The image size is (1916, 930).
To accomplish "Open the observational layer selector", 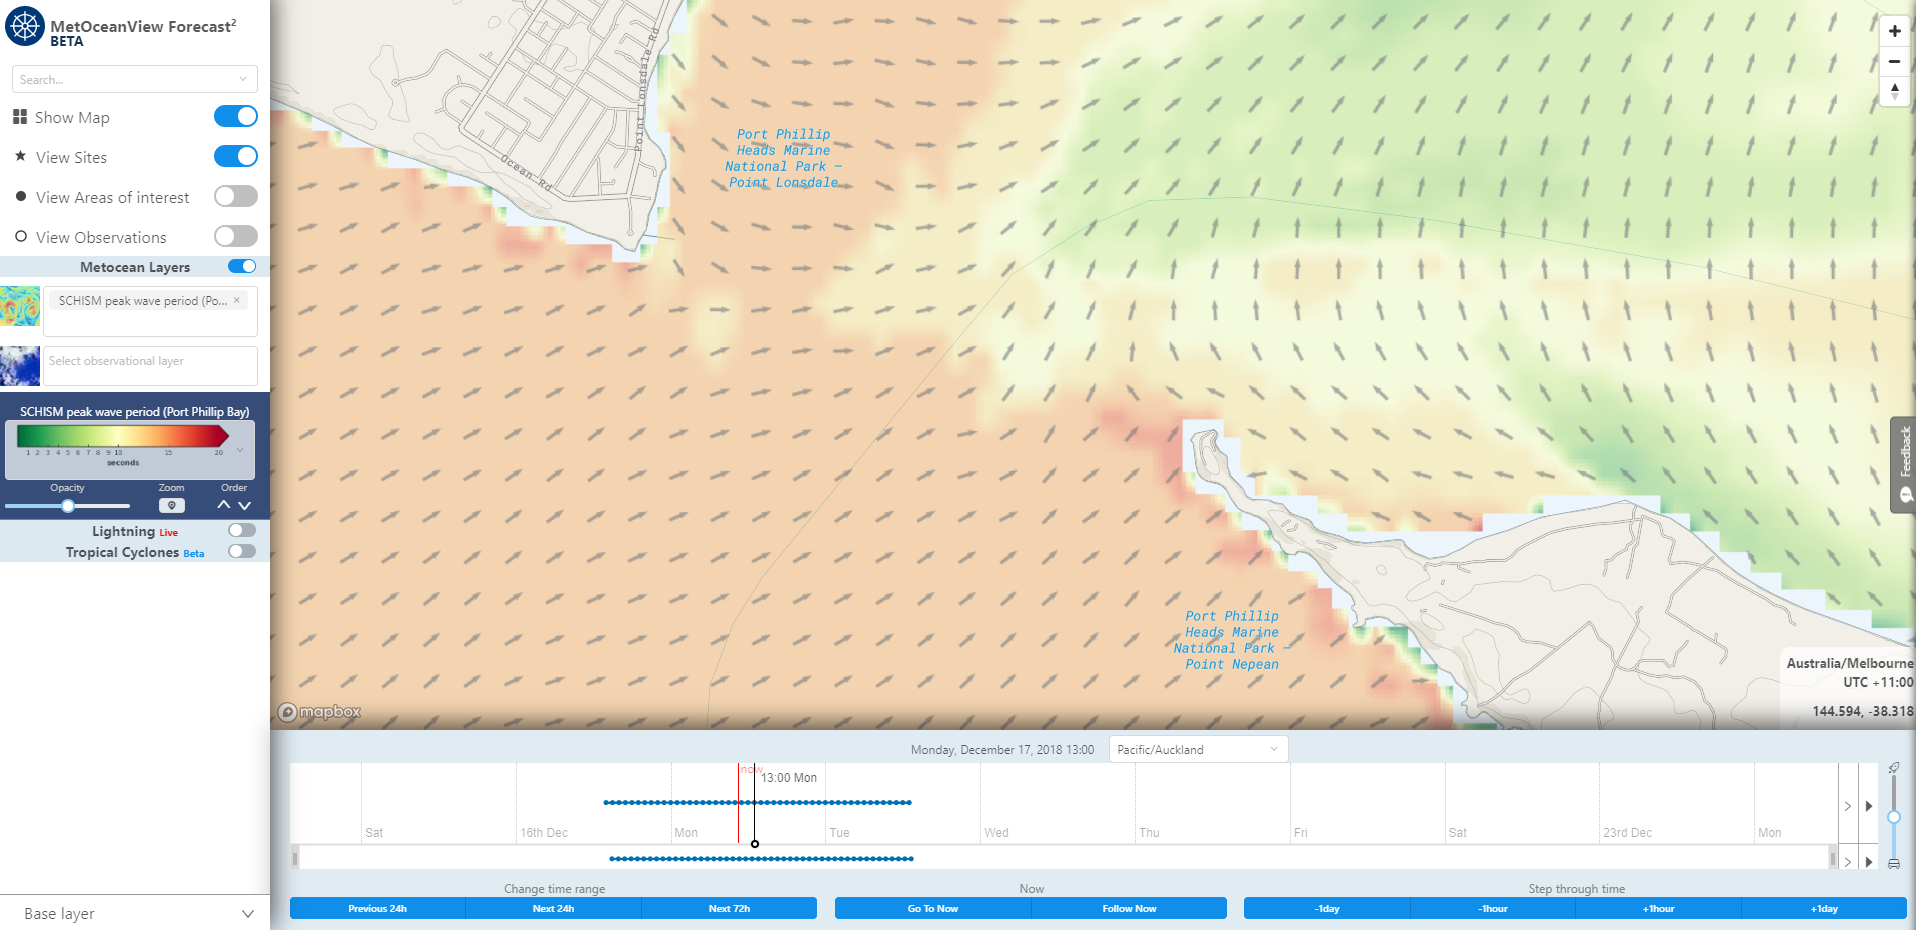I will [150, 366].
